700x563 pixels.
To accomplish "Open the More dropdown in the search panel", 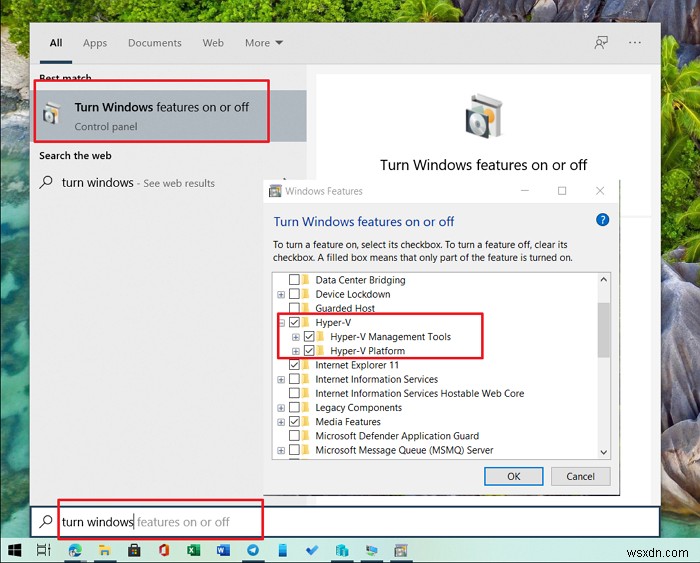I will point(264,43).
